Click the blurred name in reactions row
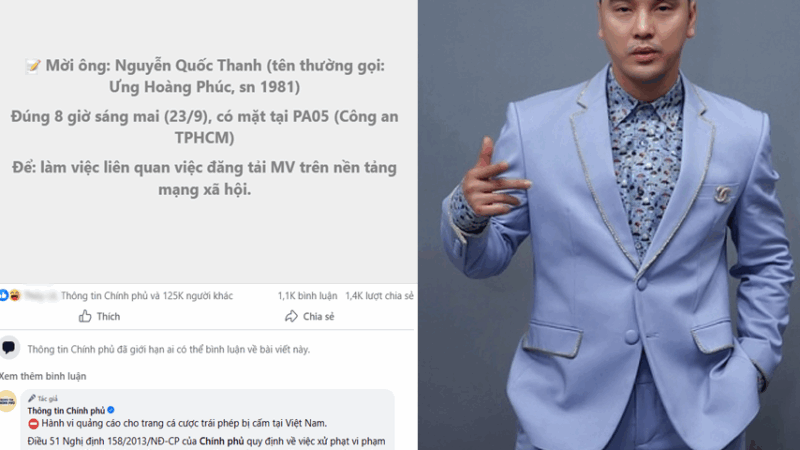The image size is (800, 450). click(x=40, y=295)
